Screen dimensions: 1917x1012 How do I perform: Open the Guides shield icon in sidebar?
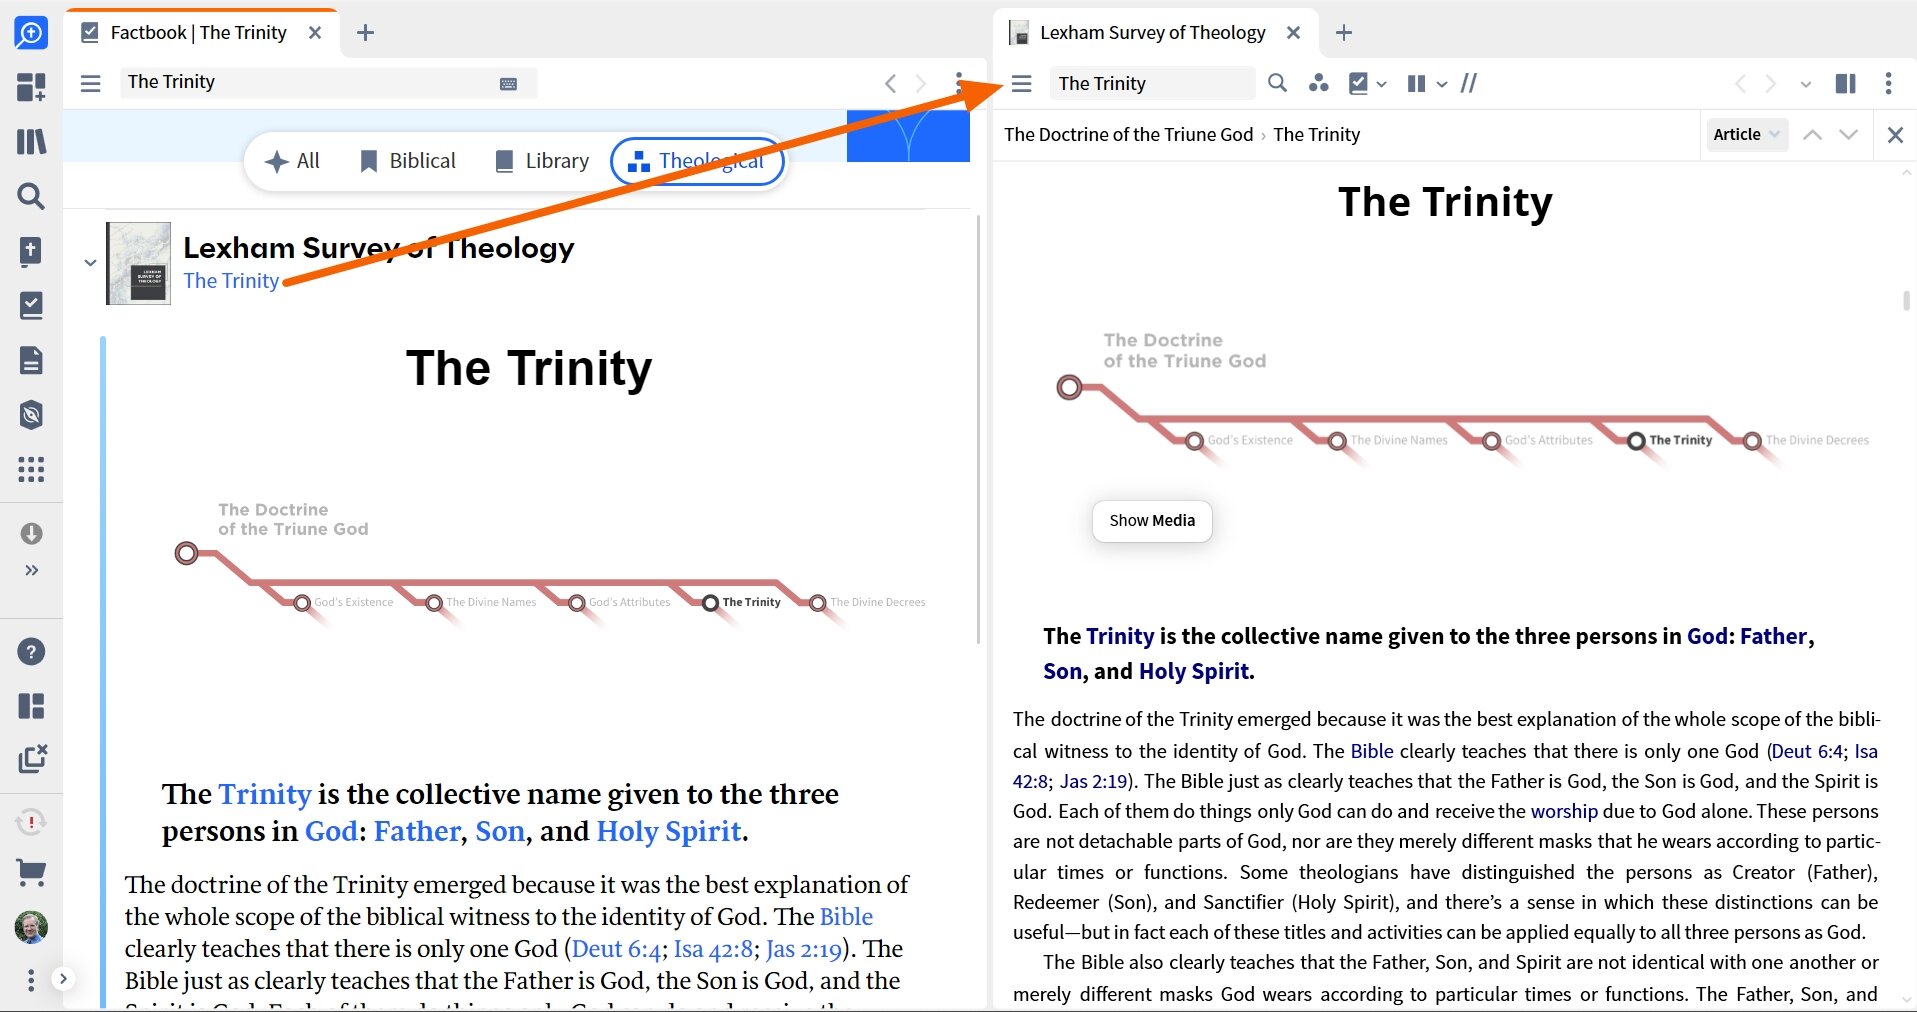31,414
